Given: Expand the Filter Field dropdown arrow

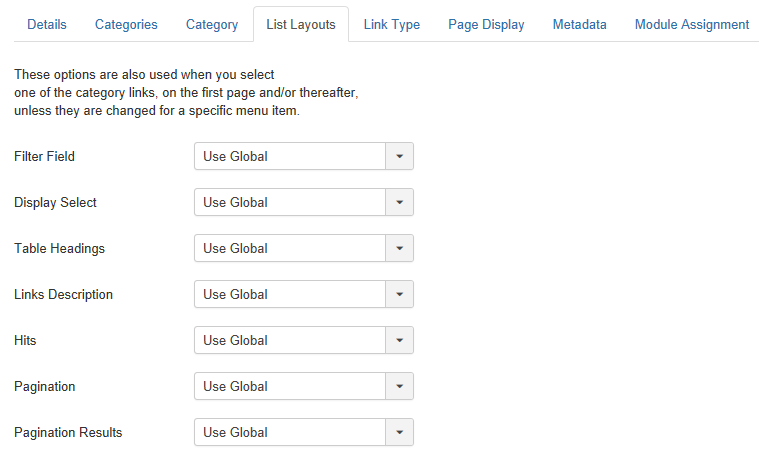Looking at the screenshot, I should pyautogui.click(x=399, y=156).
